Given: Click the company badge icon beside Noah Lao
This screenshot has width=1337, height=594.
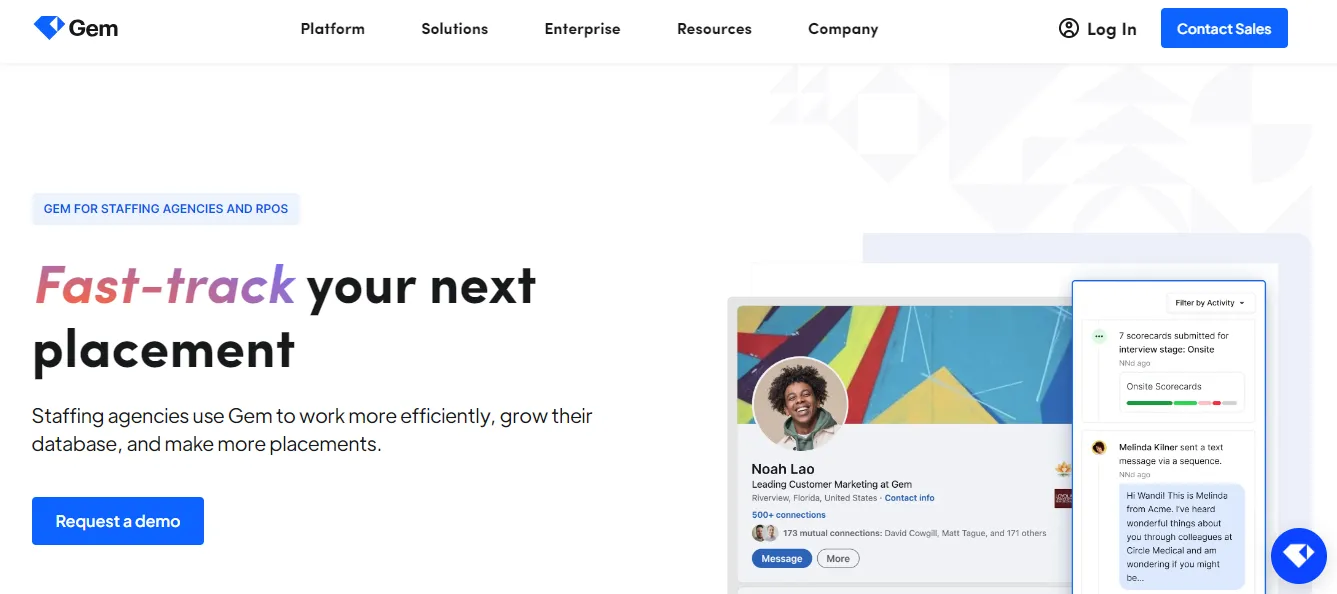Looking at the screenshot, I should tap(1063, 469).
